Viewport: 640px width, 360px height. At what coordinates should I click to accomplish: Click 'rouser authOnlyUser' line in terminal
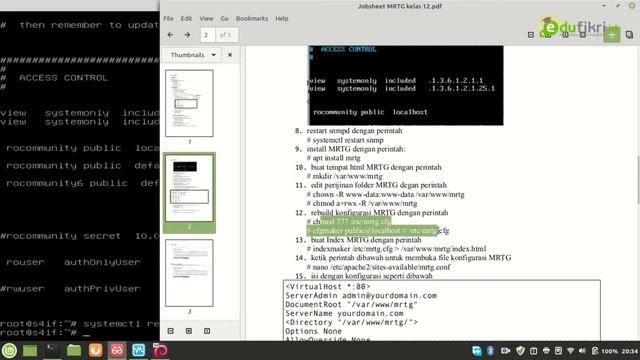73,262
